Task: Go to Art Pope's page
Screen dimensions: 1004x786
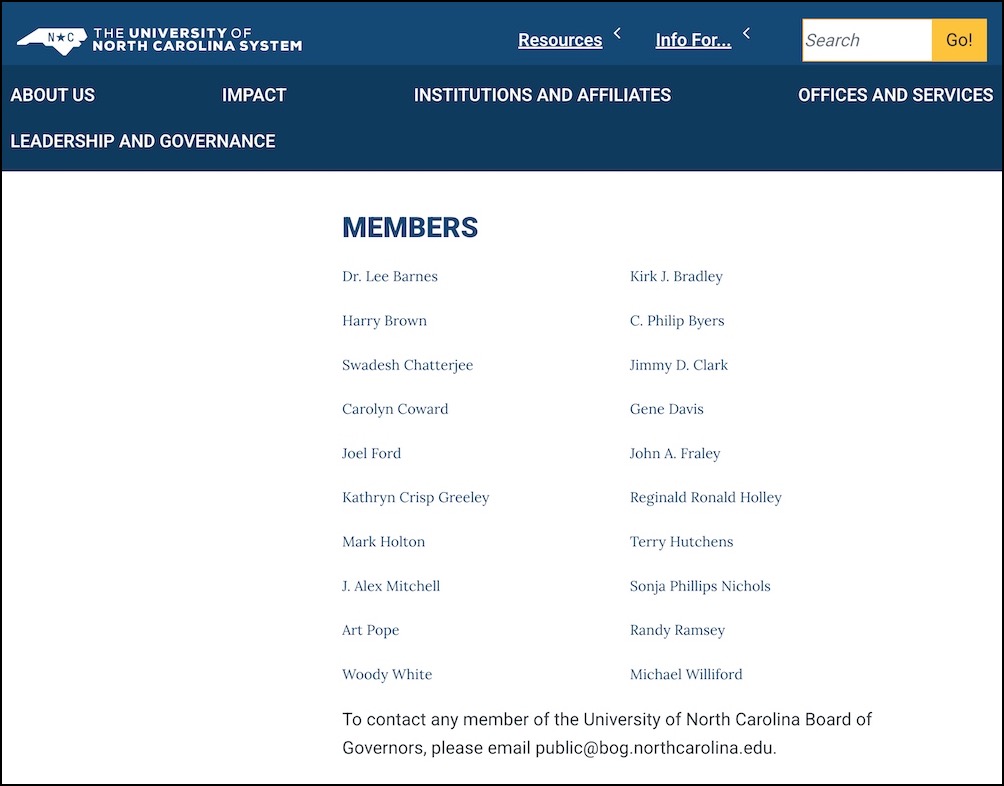Action: click(x=370, y=630)
